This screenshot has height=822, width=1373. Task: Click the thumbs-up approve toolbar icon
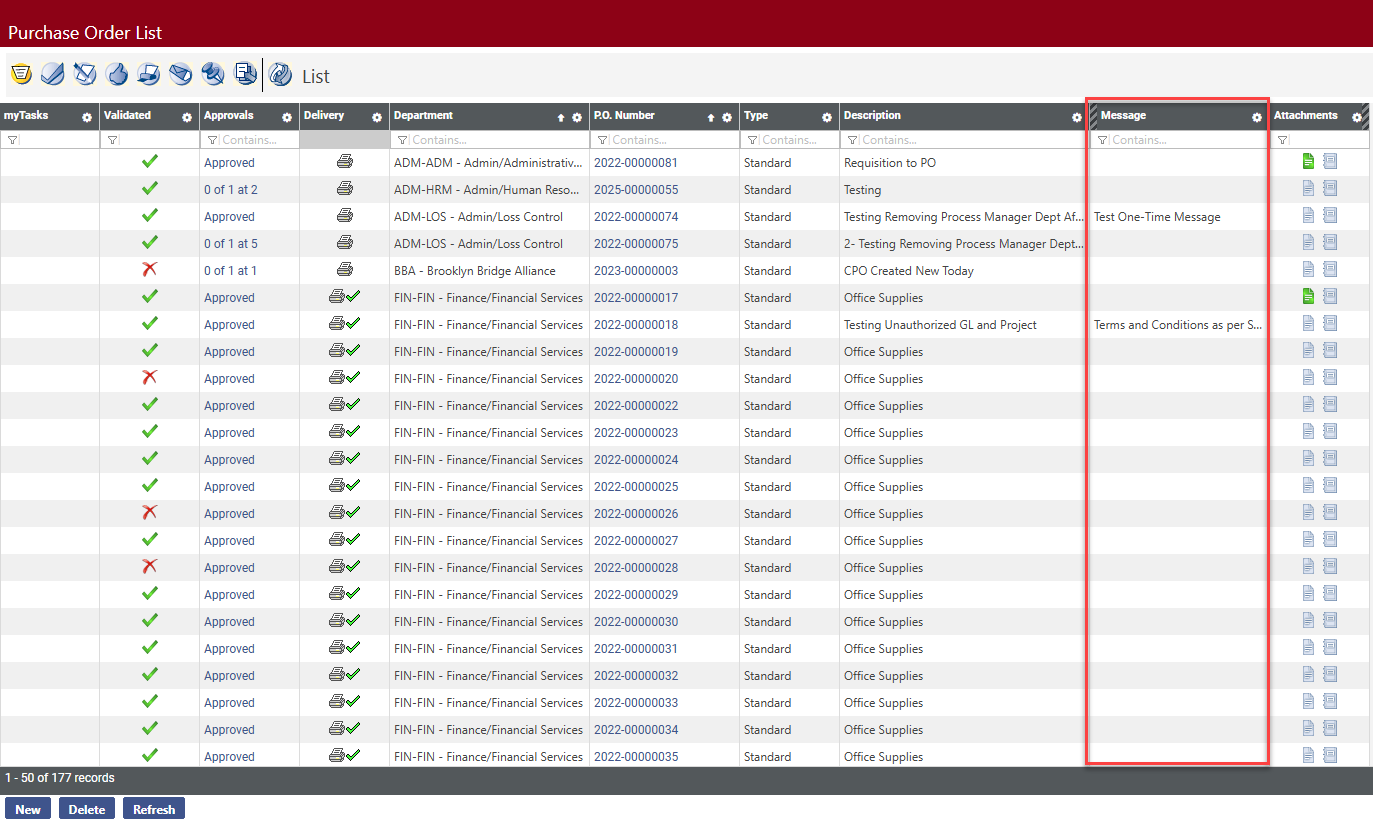click(x=117, y=74)
